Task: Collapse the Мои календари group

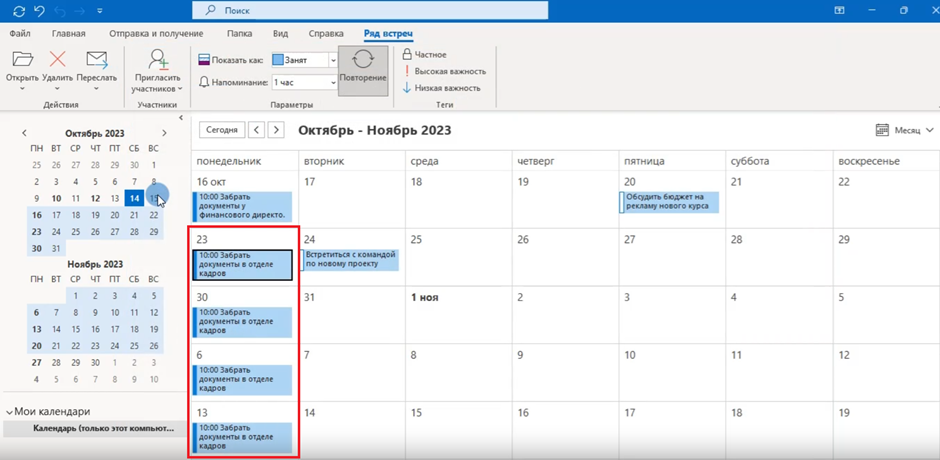Action: coord(10,411)
